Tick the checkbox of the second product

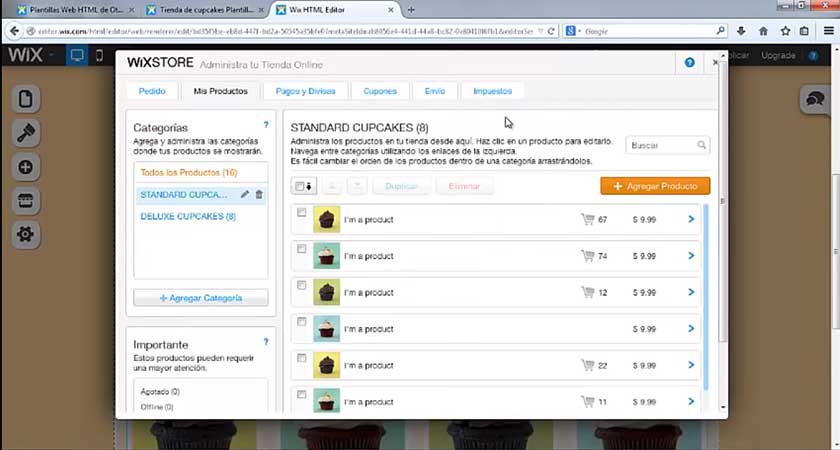click(302, 249)
